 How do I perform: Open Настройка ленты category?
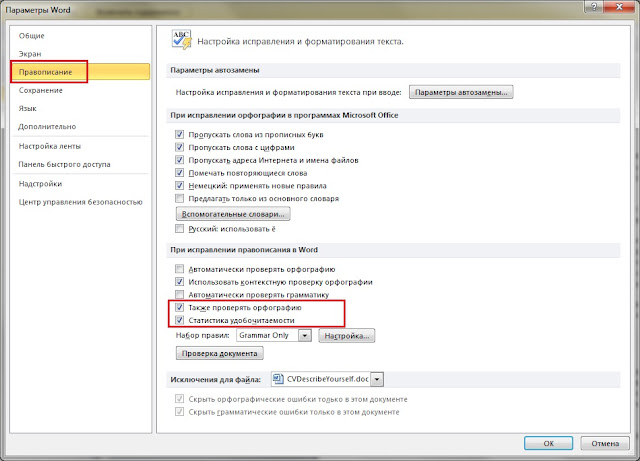pos(50,146)
